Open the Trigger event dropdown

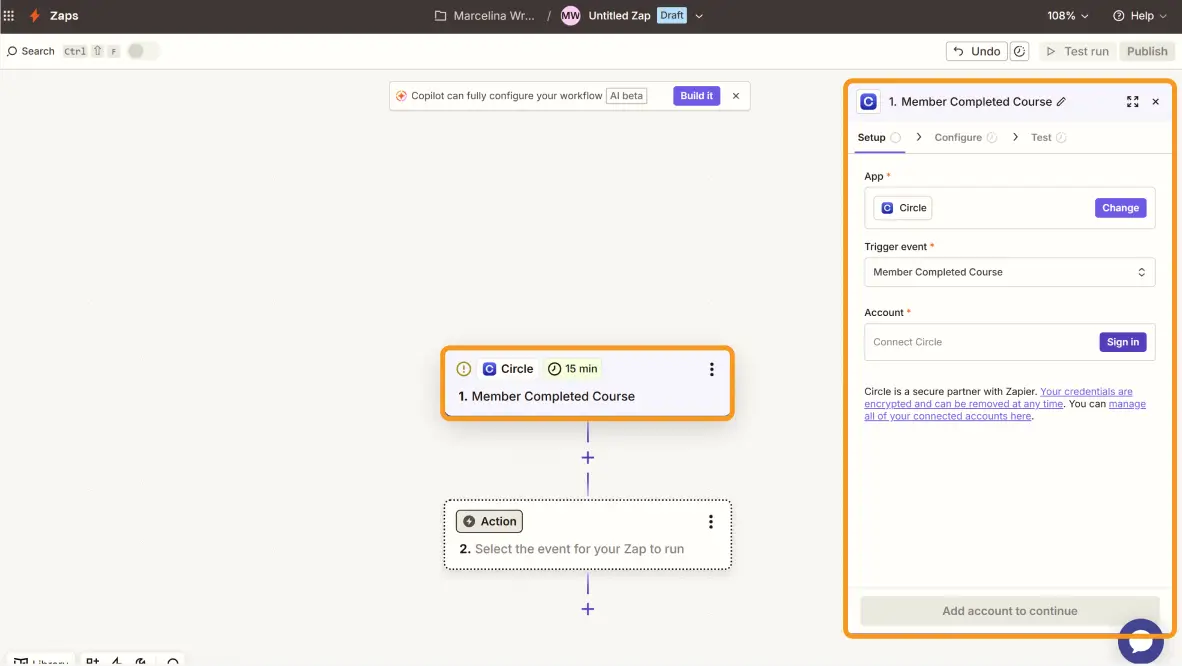tap(1009, 272)
